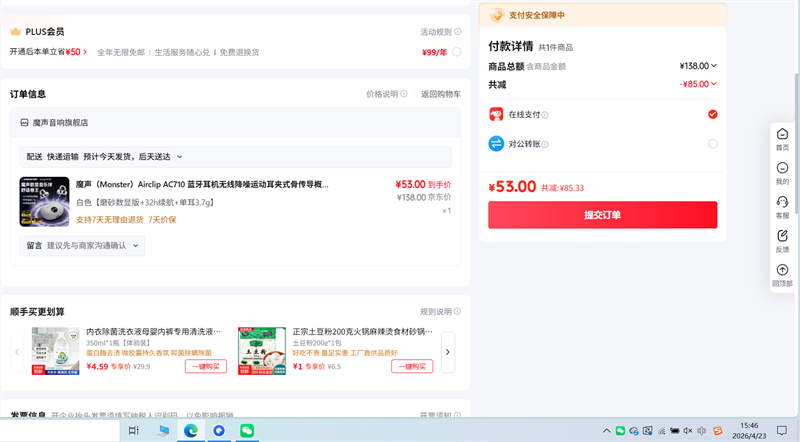Click the 支付安全保障中 shield icon
The width and height of the screenshot is (800, 442).
pyautogui.click(x=497, y=15)
